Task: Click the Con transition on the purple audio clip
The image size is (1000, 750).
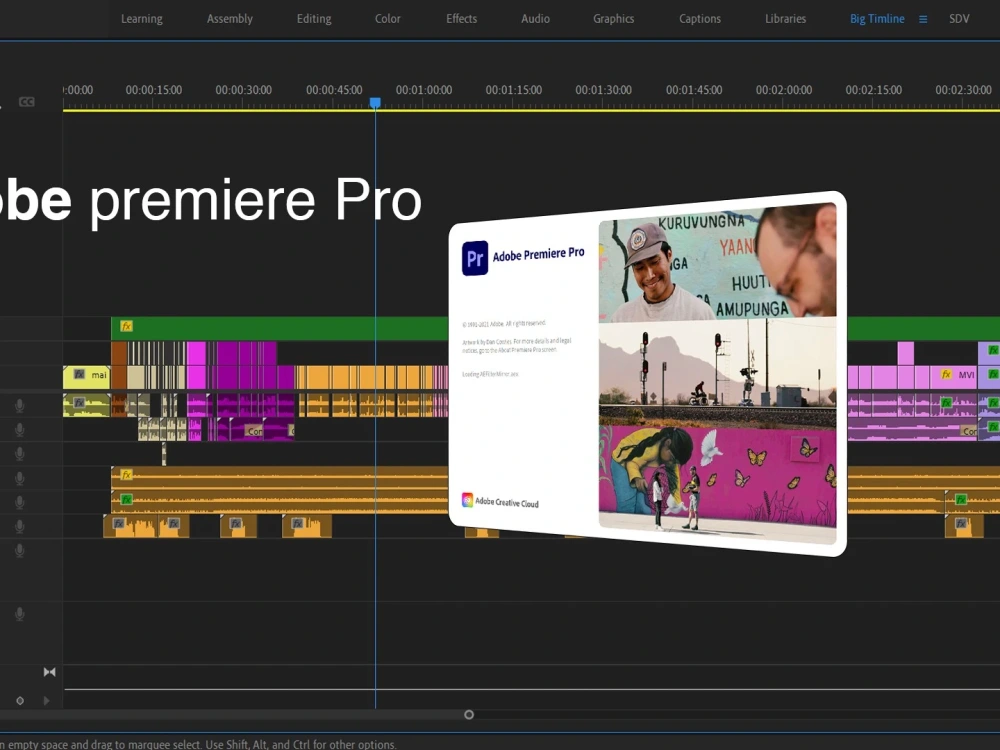Action: click(x=254, y=431)
